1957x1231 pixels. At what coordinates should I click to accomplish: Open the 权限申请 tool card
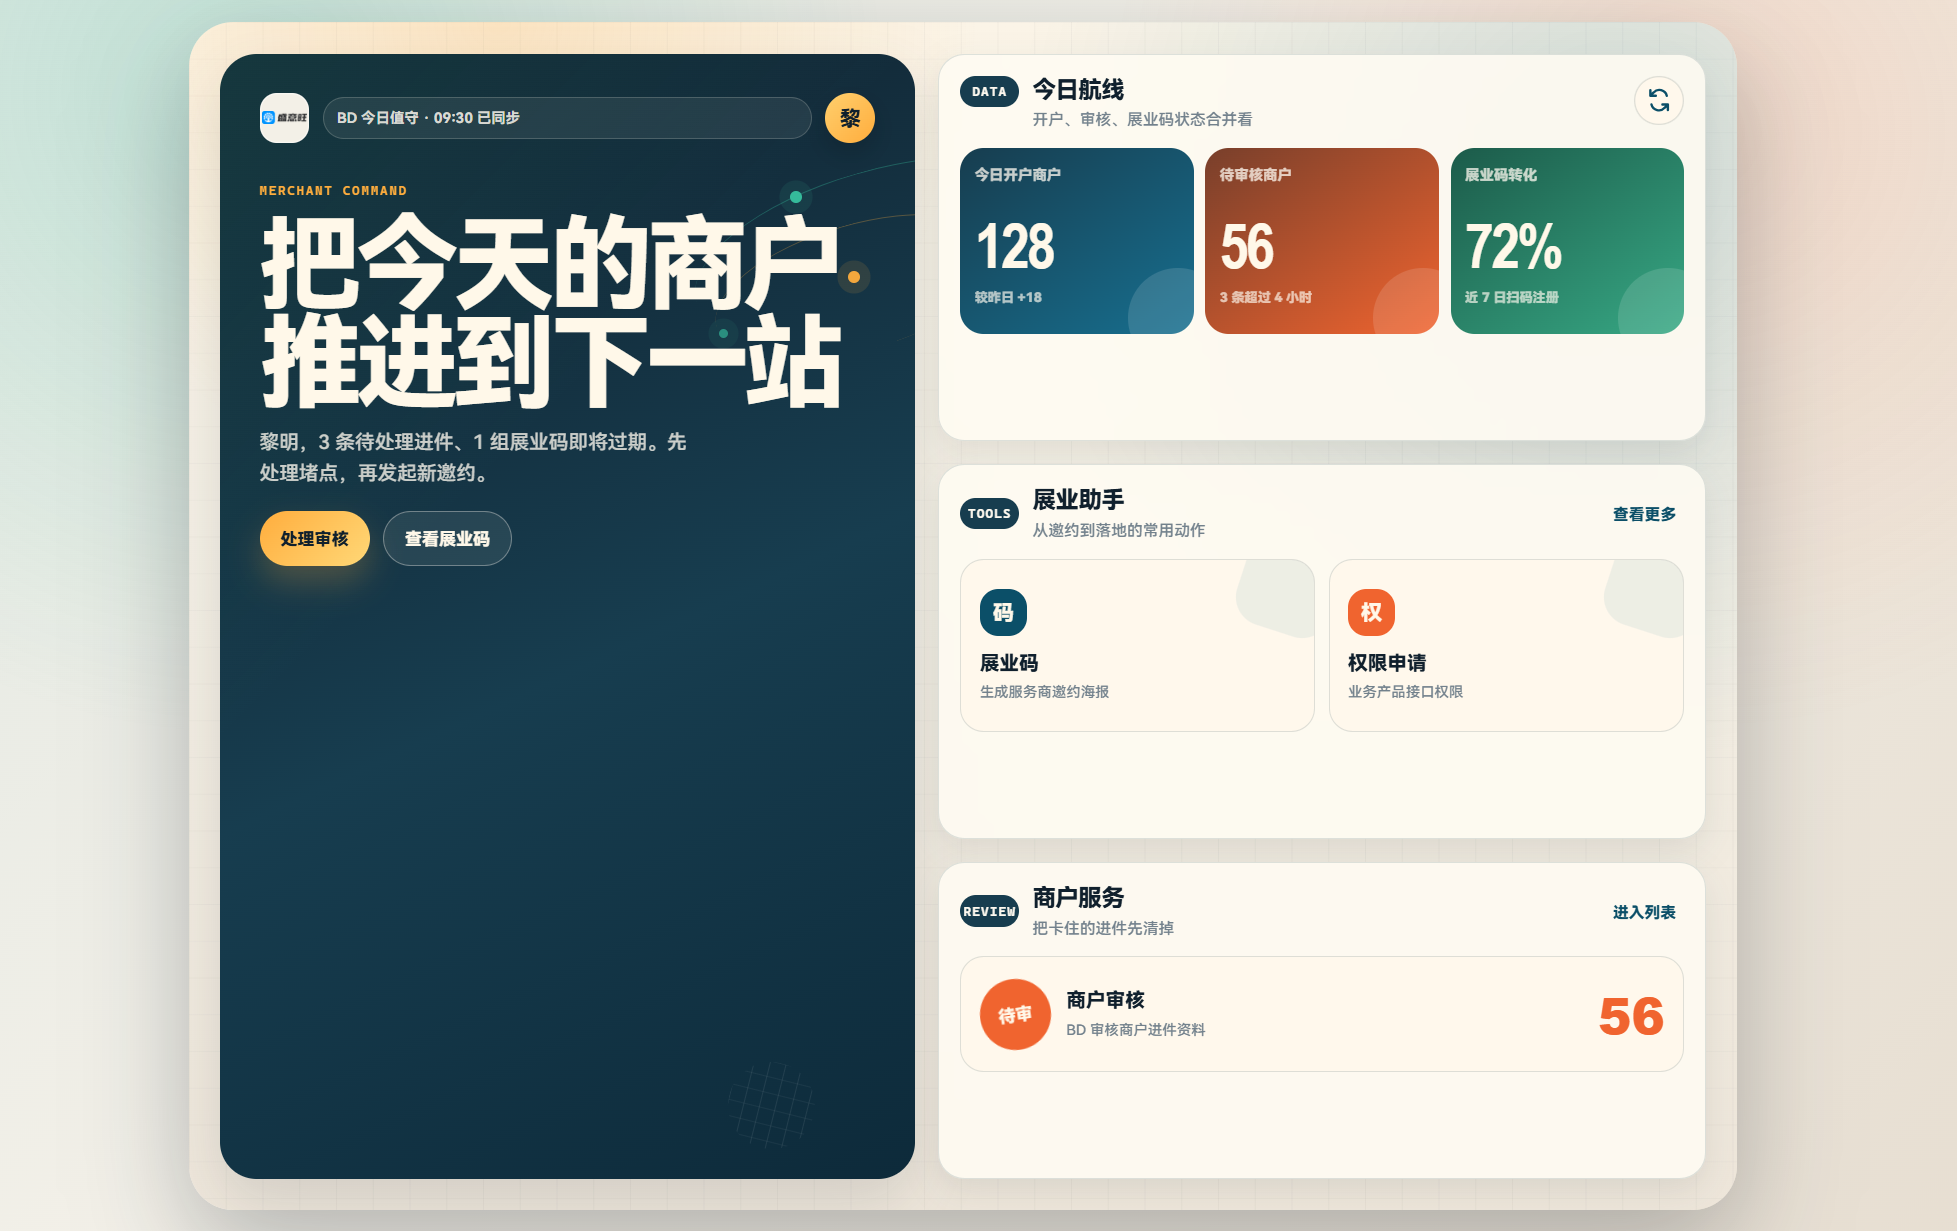tap(1506, 645)
